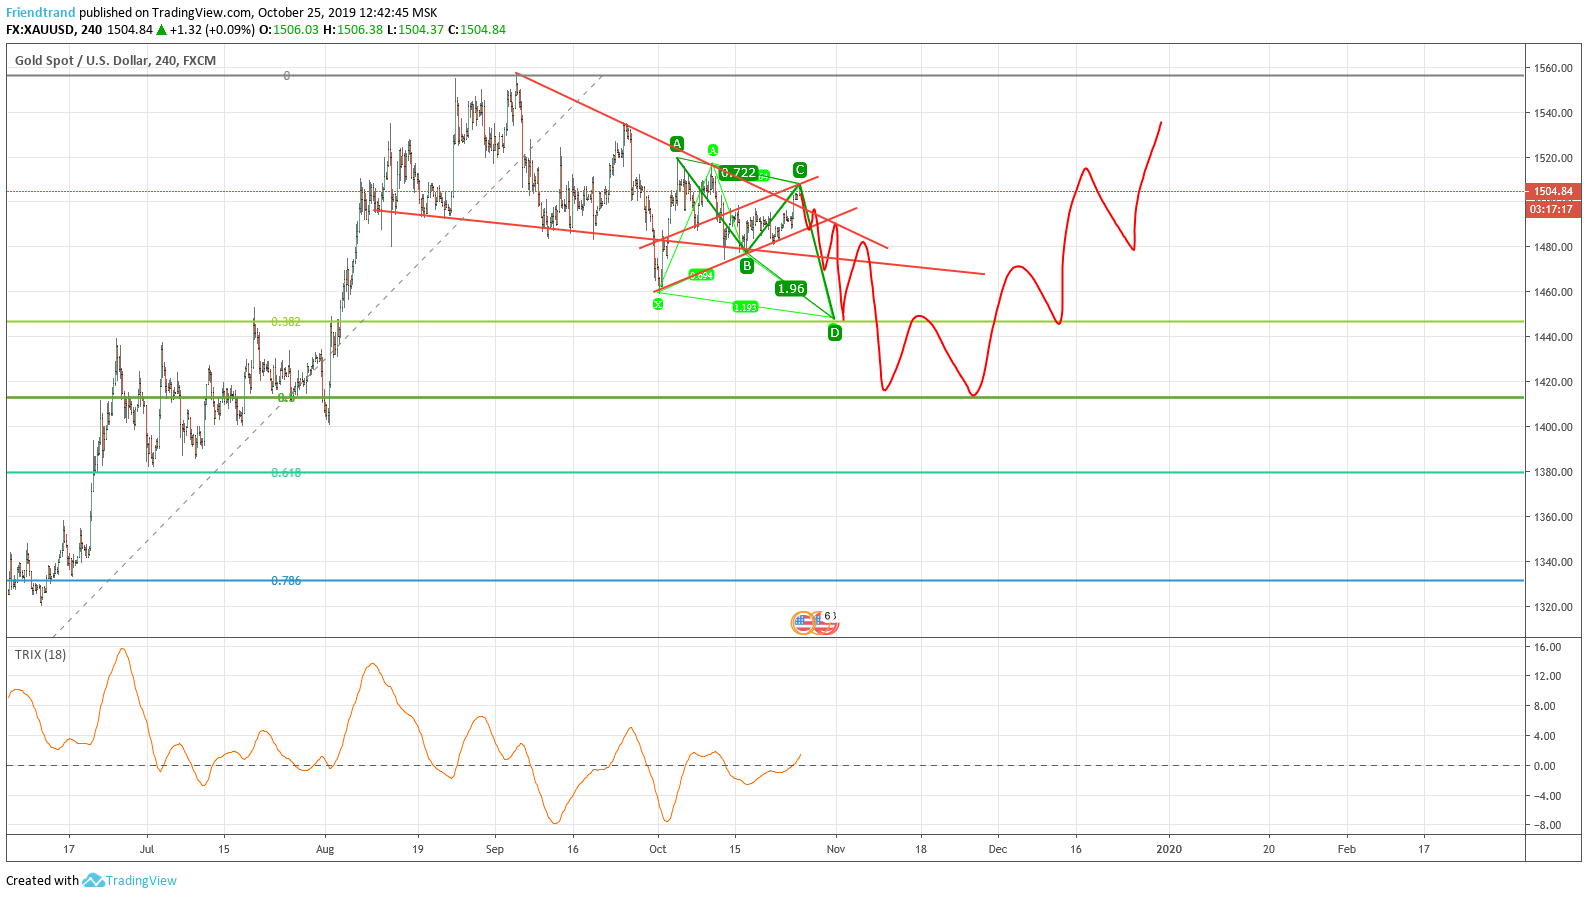
Task: Select harmonic pattern point D label
Action: click(835, 333)
